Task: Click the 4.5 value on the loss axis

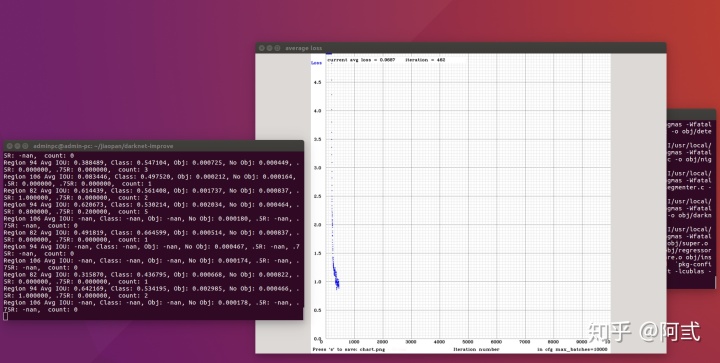Action: (x=317, y=83)
